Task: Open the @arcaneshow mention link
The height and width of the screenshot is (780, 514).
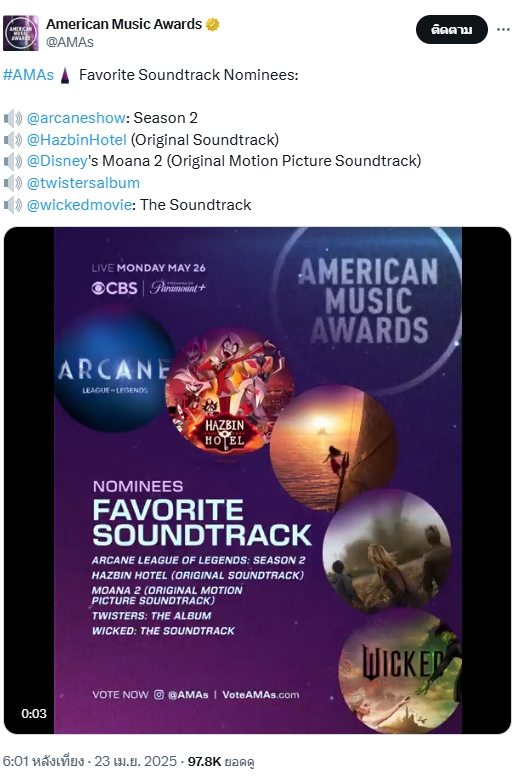Action: 76,118
